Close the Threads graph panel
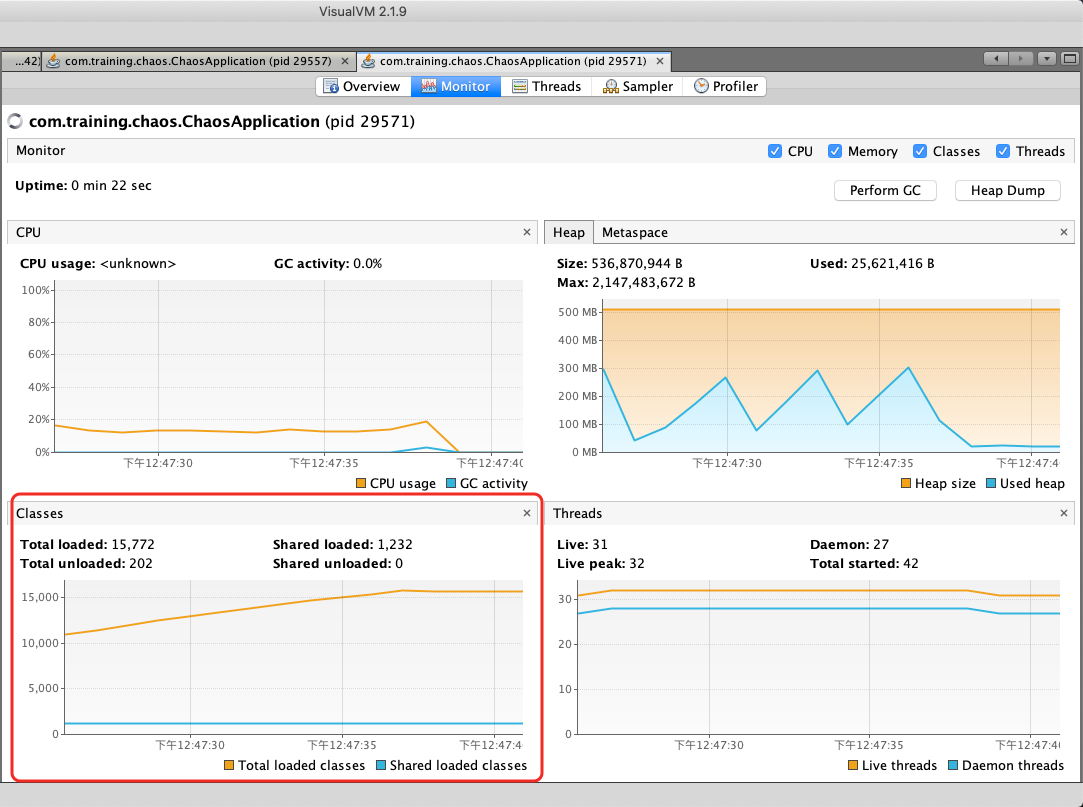The height and width of the screenshot is (807, 1083). (x=1064, y=513)
